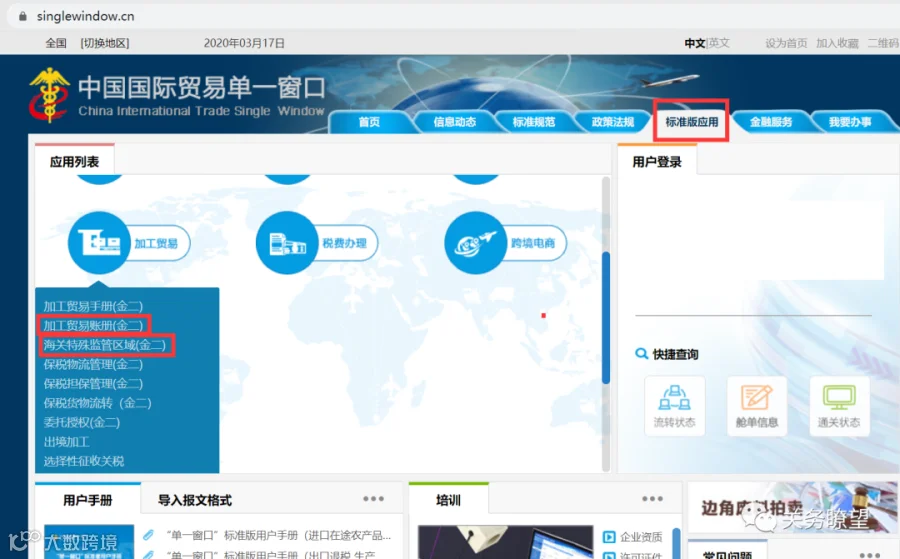Expand more options in 培训 panel
Viewport: 900px width, 559px height.
click(652, 499)
